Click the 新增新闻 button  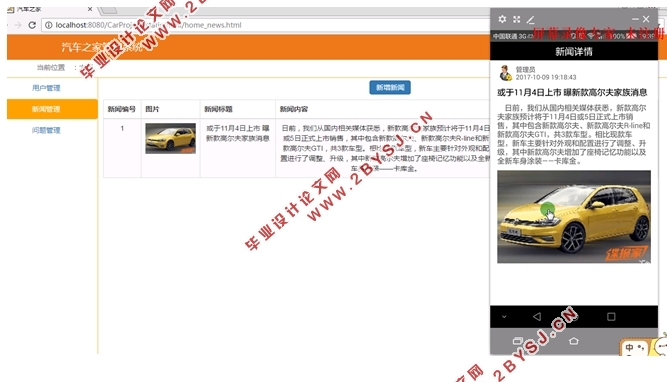click(390, 87)
